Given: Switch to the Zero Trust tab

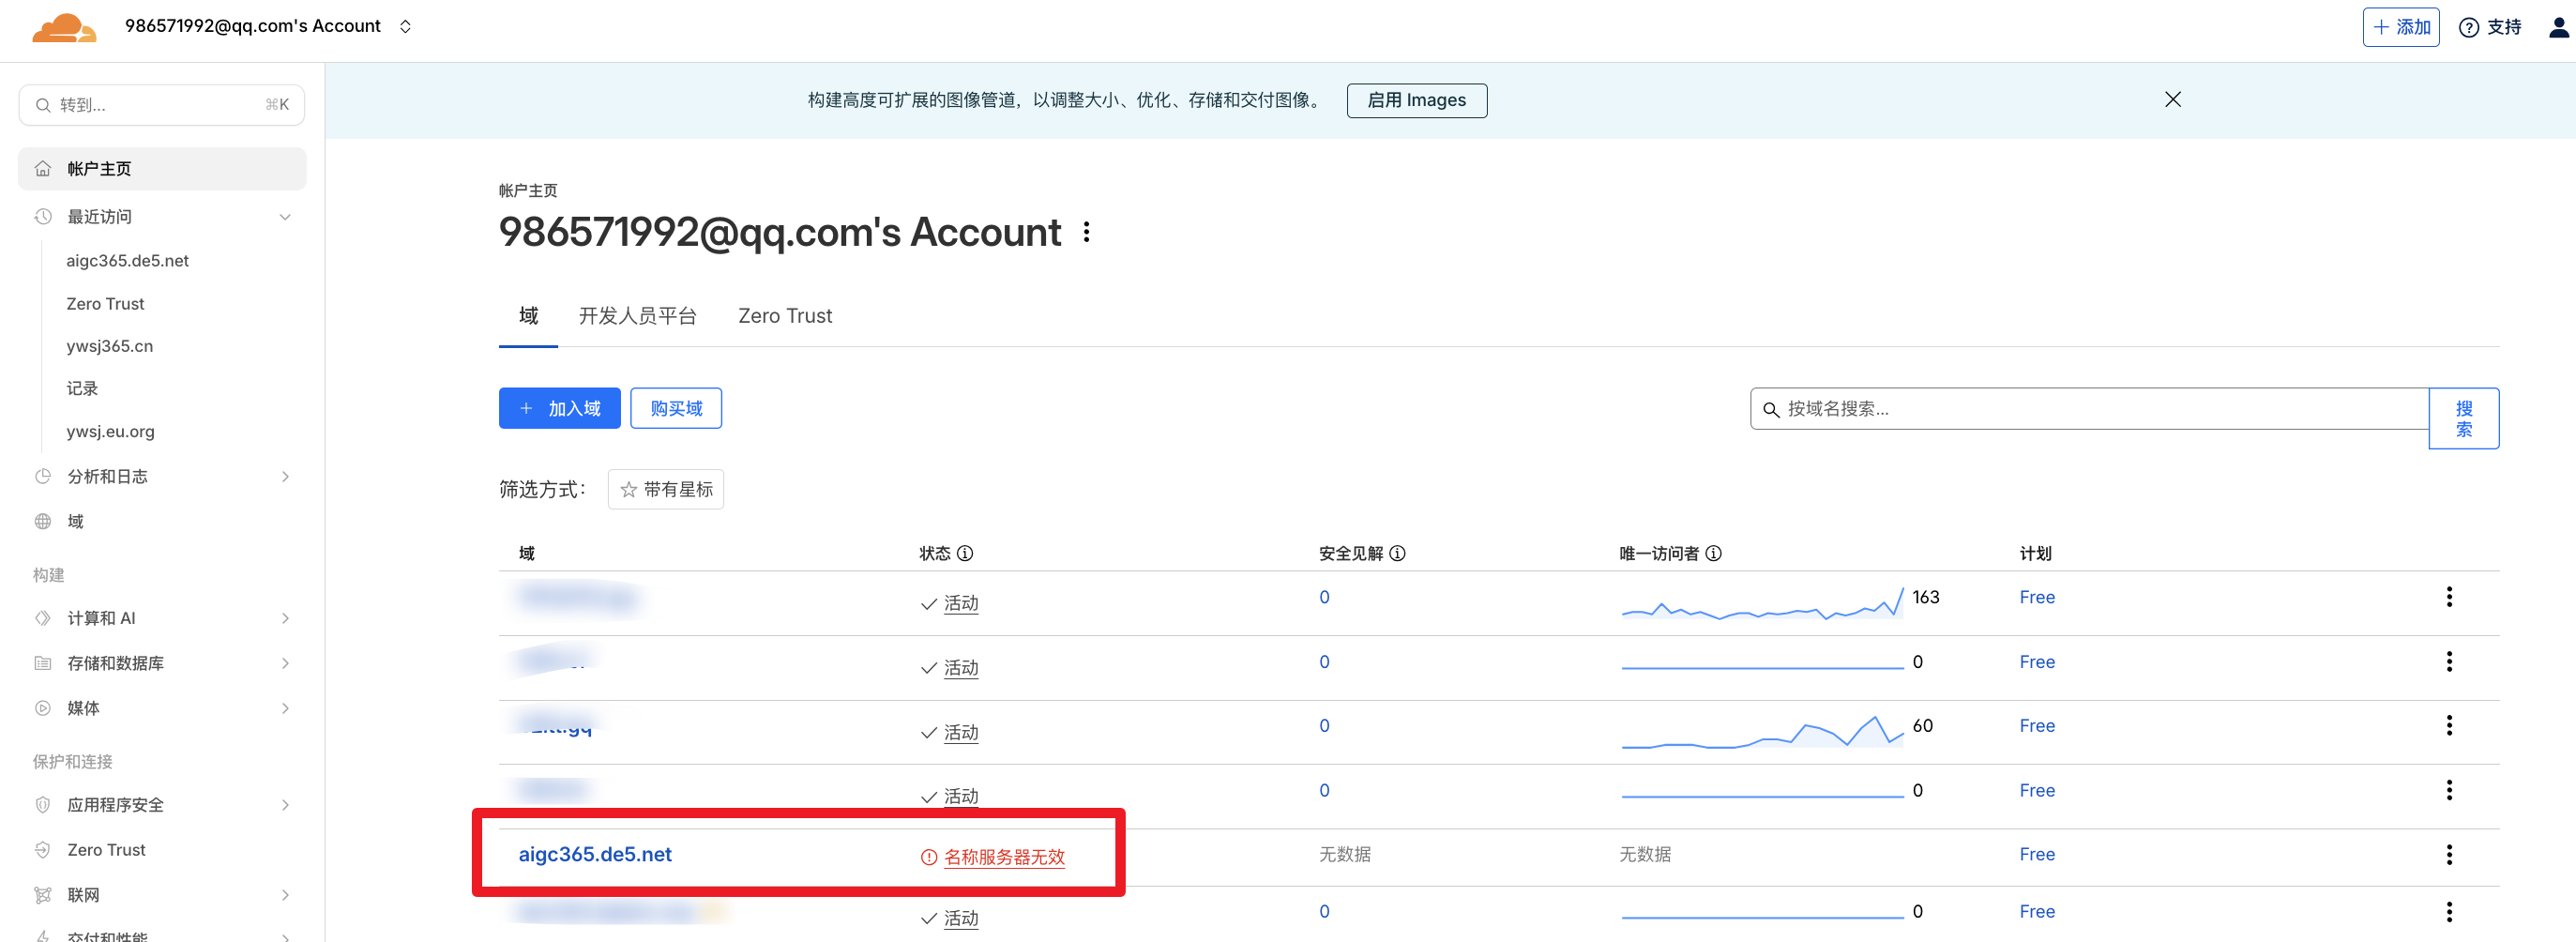Looking at the screenshot, I should click(x=784, y=316).
